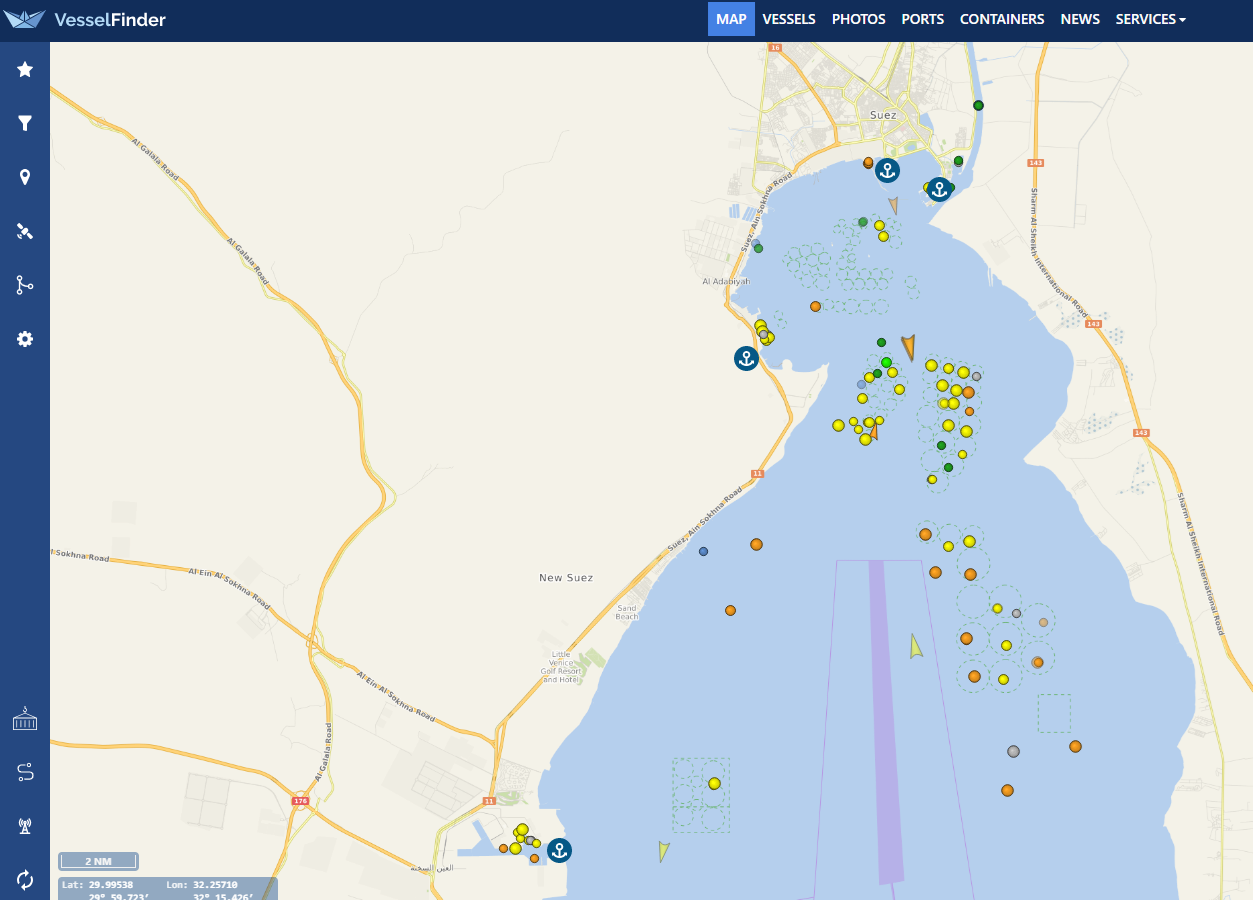Open the PHOTOS menu item
This screenshot has height=900, width=1253.
click(x=859, y=19)
